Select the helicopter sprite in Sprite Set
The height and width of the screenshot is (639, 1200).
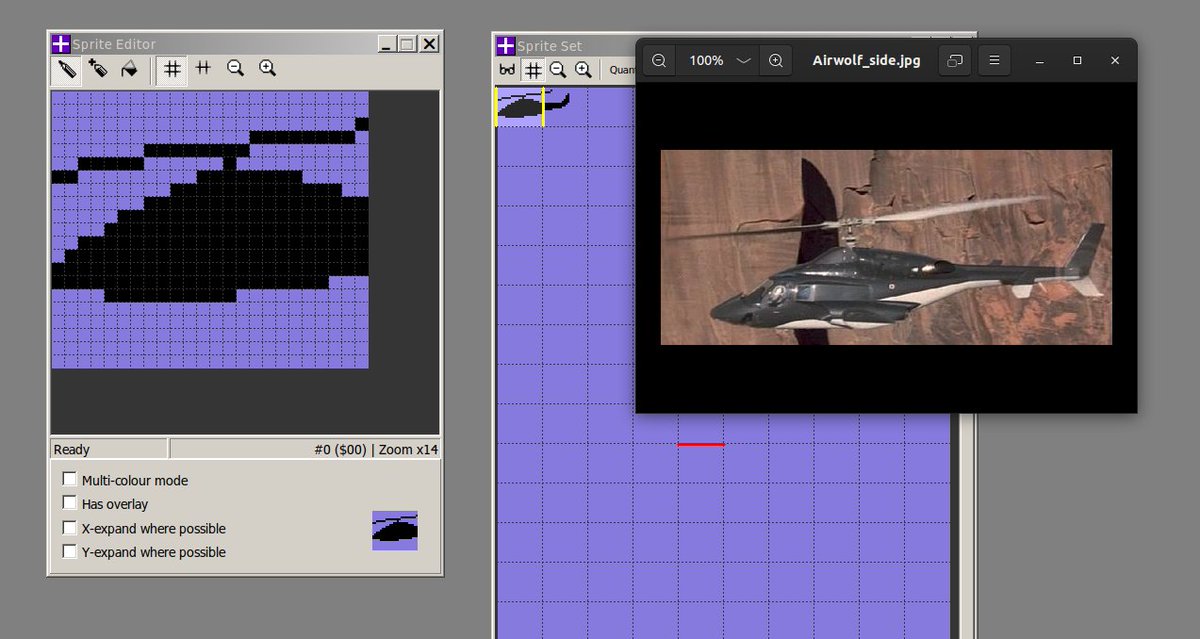[520, 106]
